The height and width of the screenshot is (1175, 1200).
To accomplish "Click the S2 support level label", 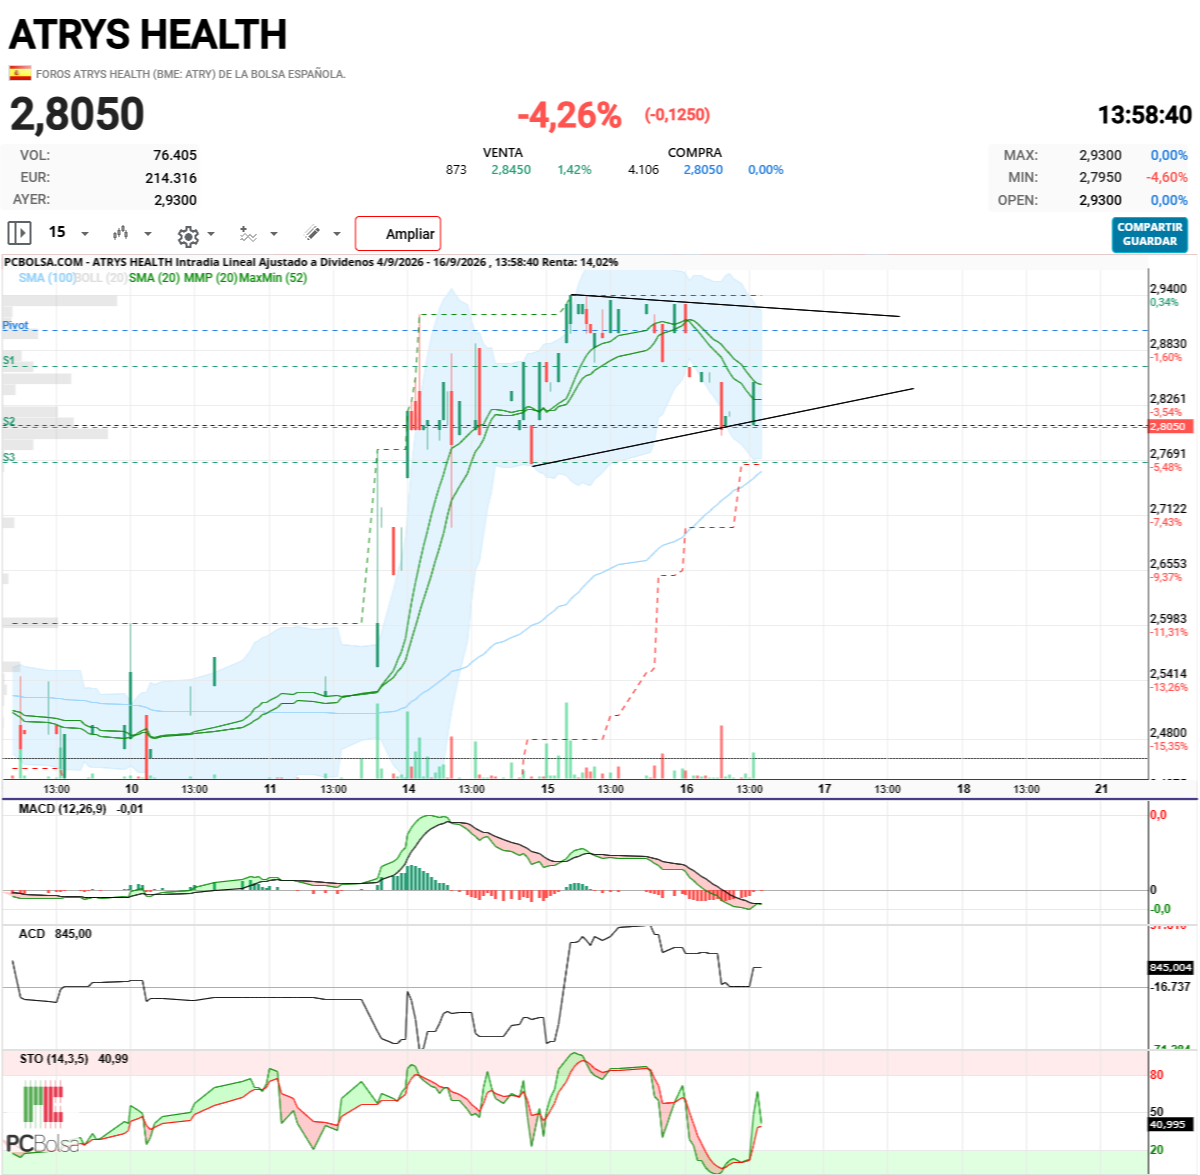I will click(x=9, y=421).
